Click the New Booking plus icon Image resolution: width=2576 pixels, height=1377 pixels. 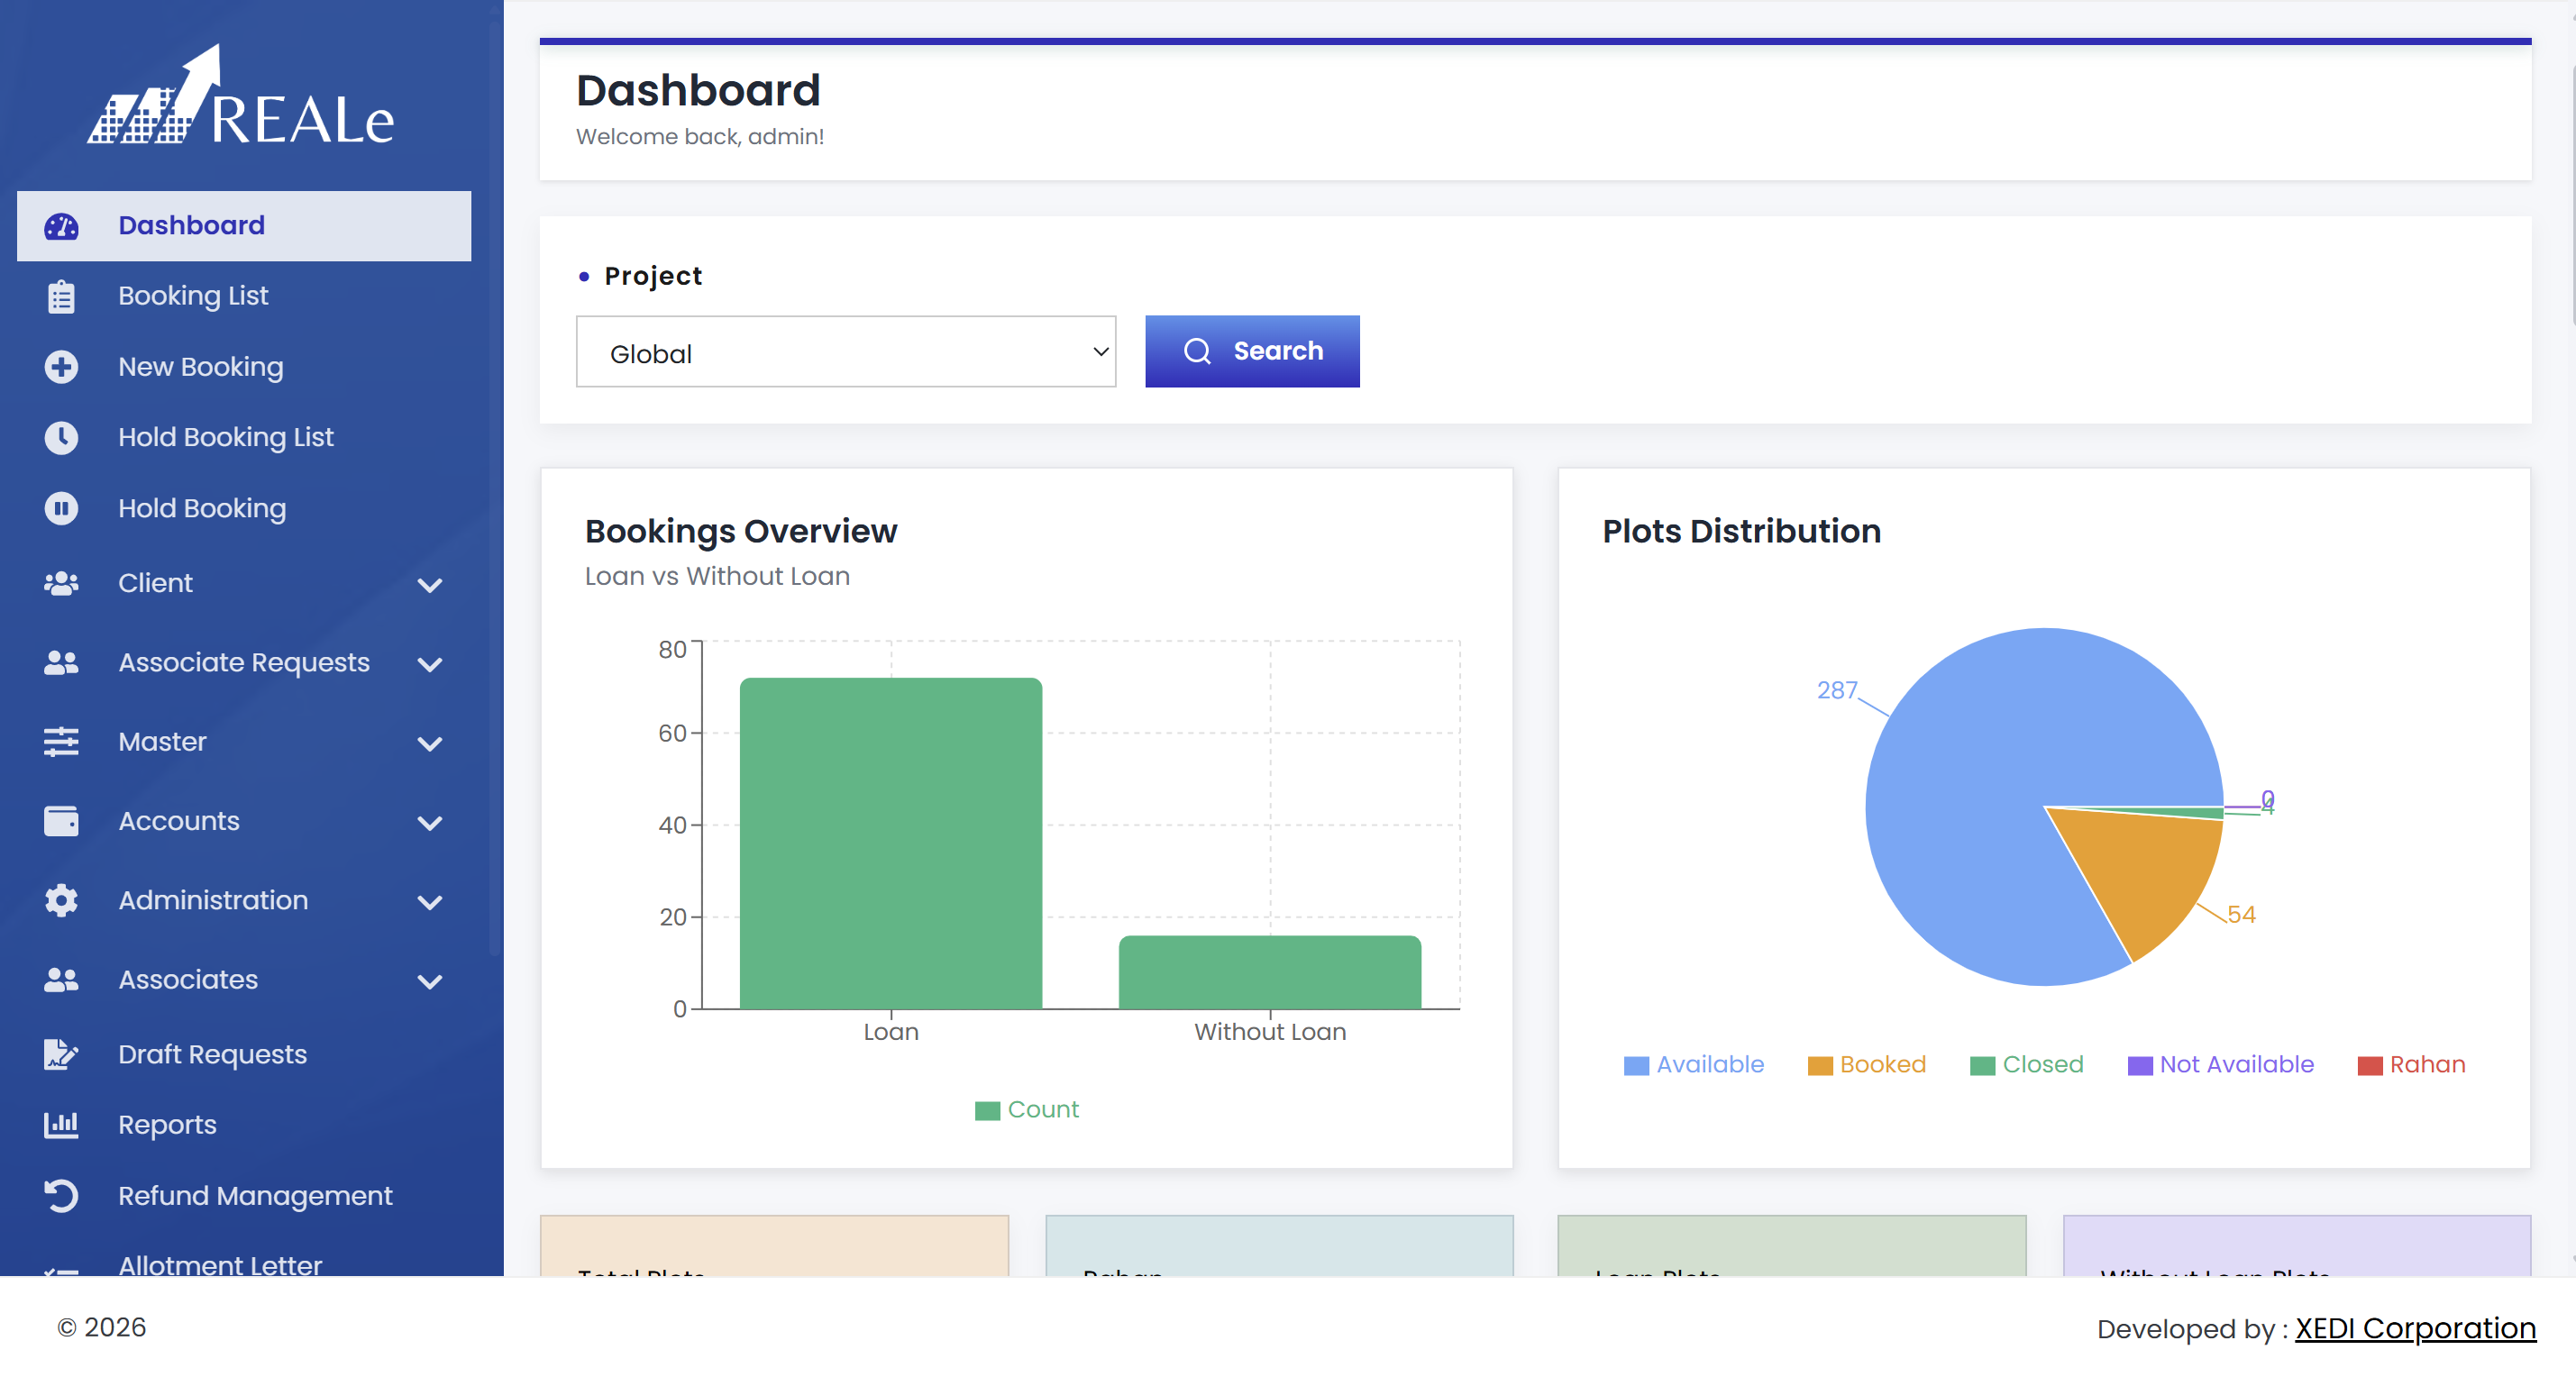click(x=61, y=367)
